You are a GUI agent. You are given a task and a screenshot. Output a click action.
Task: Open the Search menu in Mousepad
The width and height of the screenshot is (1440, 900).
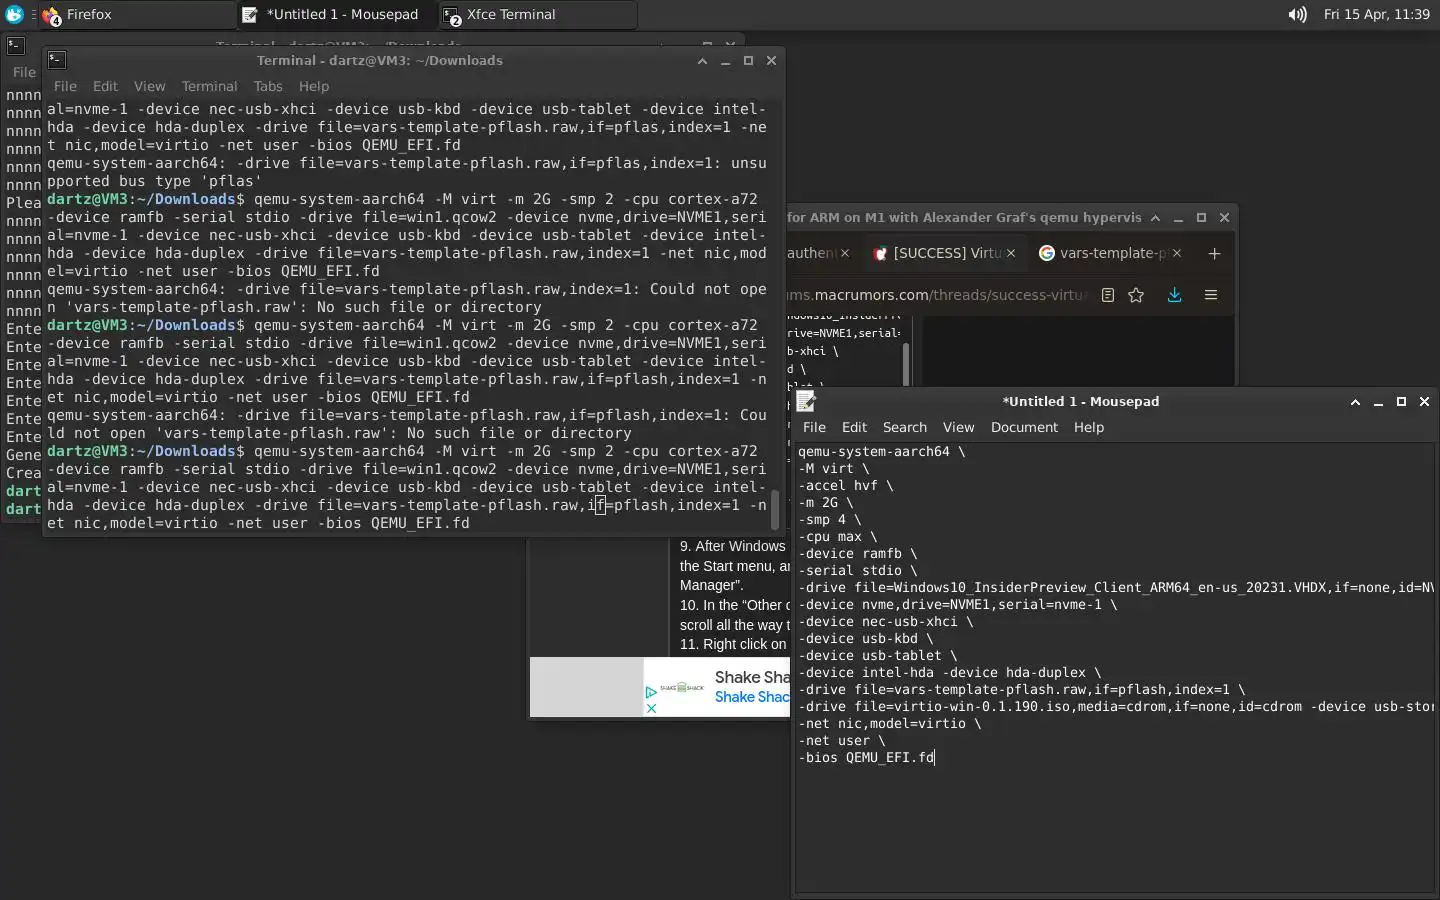point(905,427)
